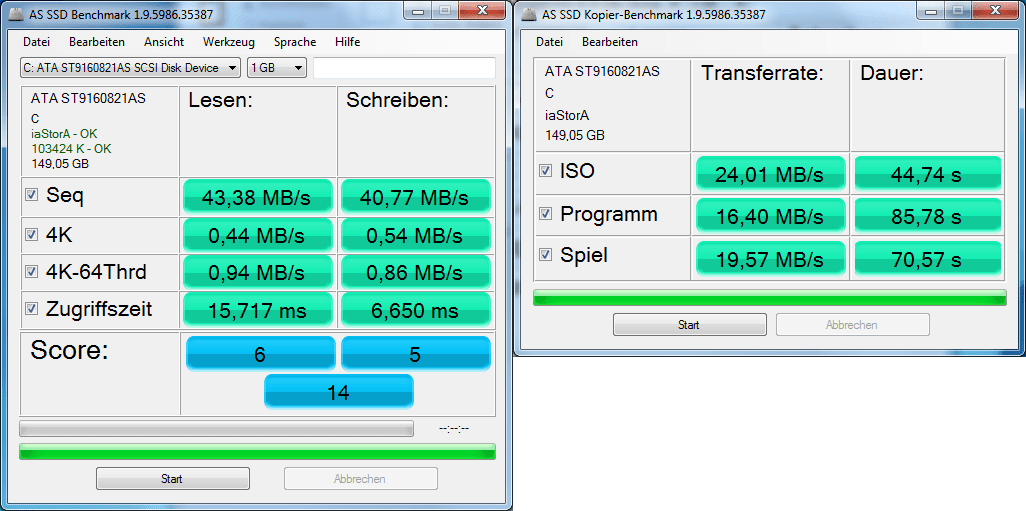Image resolution: width=1026 pixels, height=511 pixels.
Task: Click the Programm transfer rate 16,40 MB/s
Action: tap(771, 215)
